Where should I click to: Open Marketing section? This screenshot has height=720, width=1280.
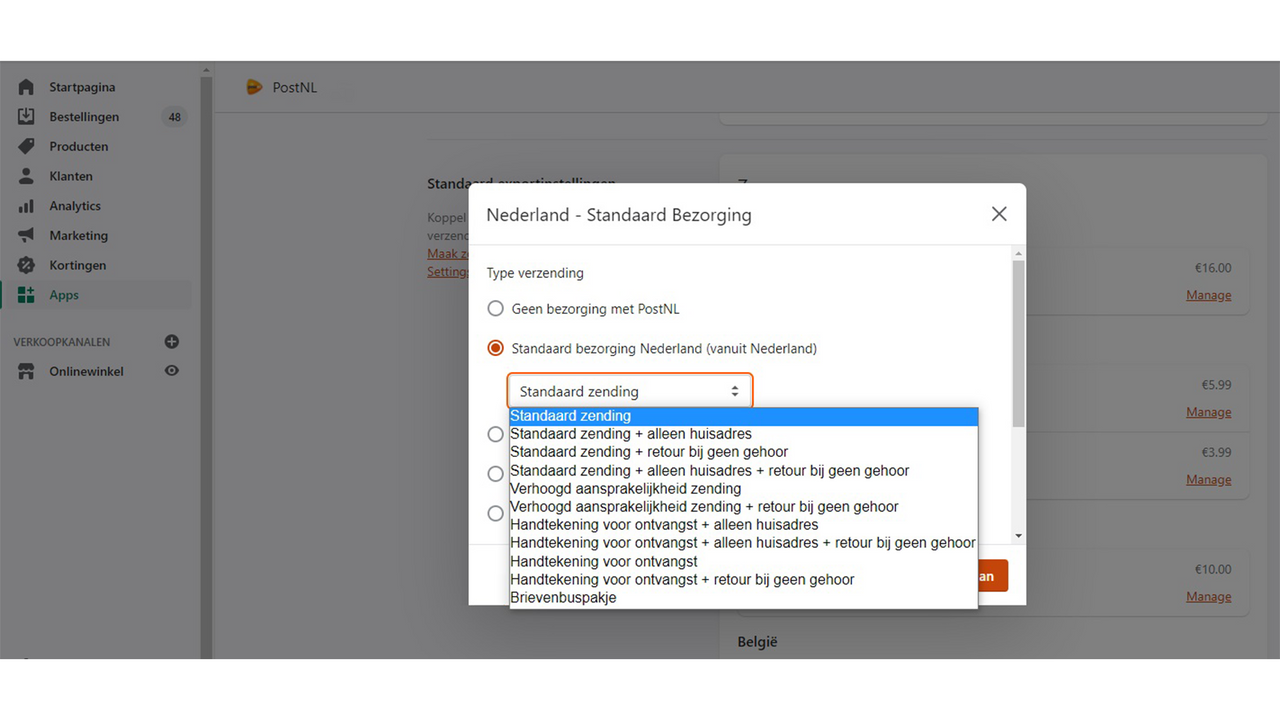click(79, 236)
